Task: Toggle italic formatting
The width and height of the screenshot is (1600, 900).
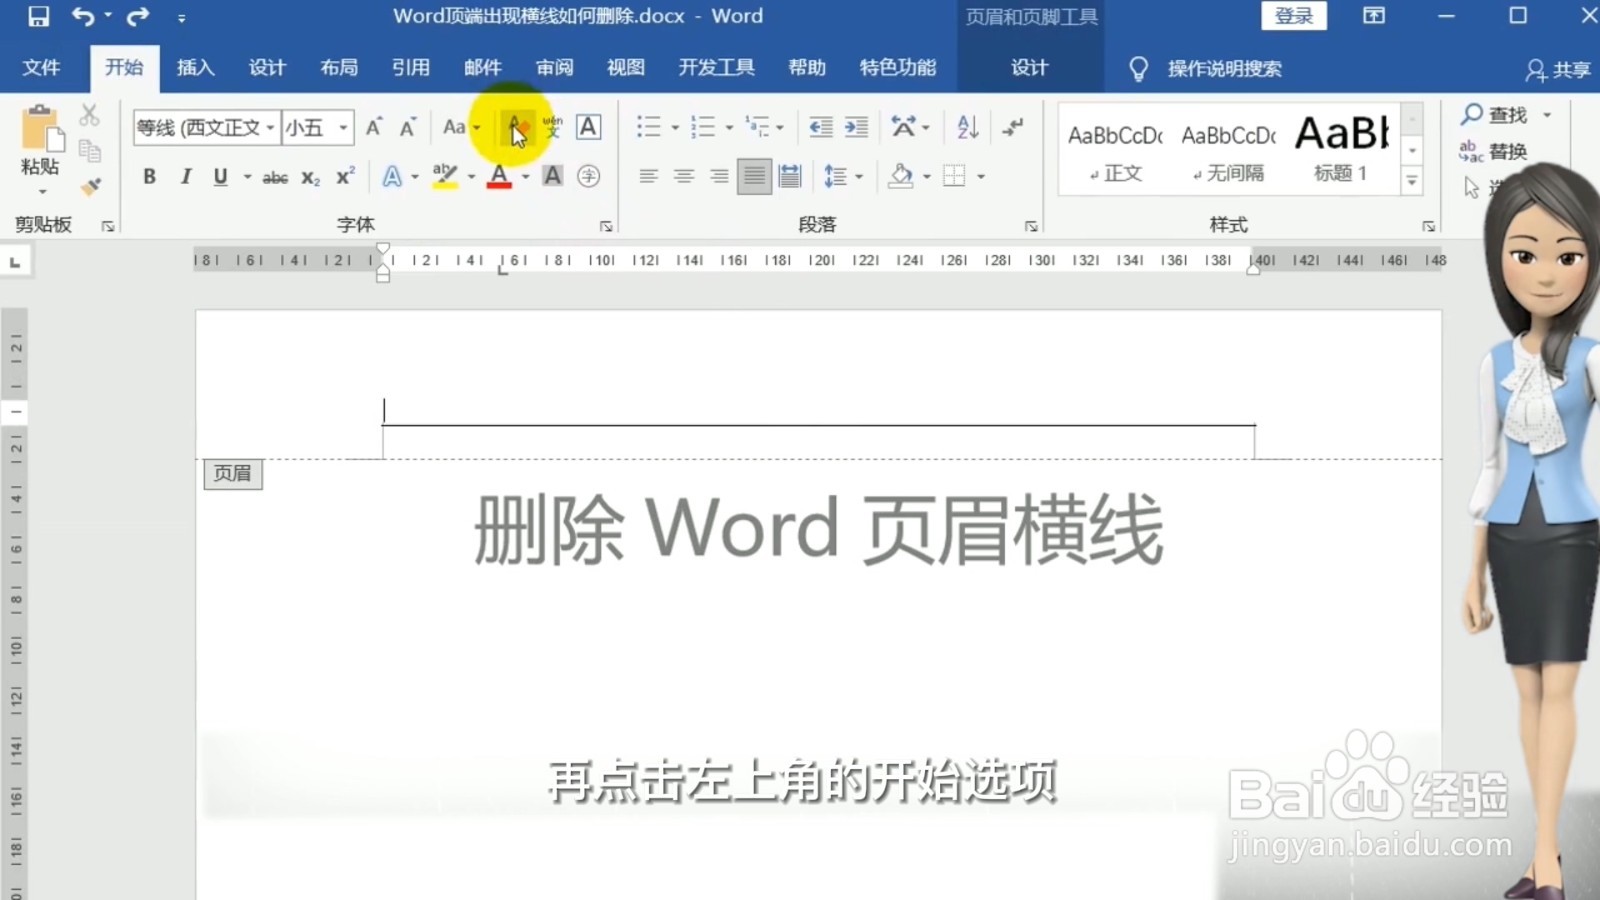Action: [185, 177]
